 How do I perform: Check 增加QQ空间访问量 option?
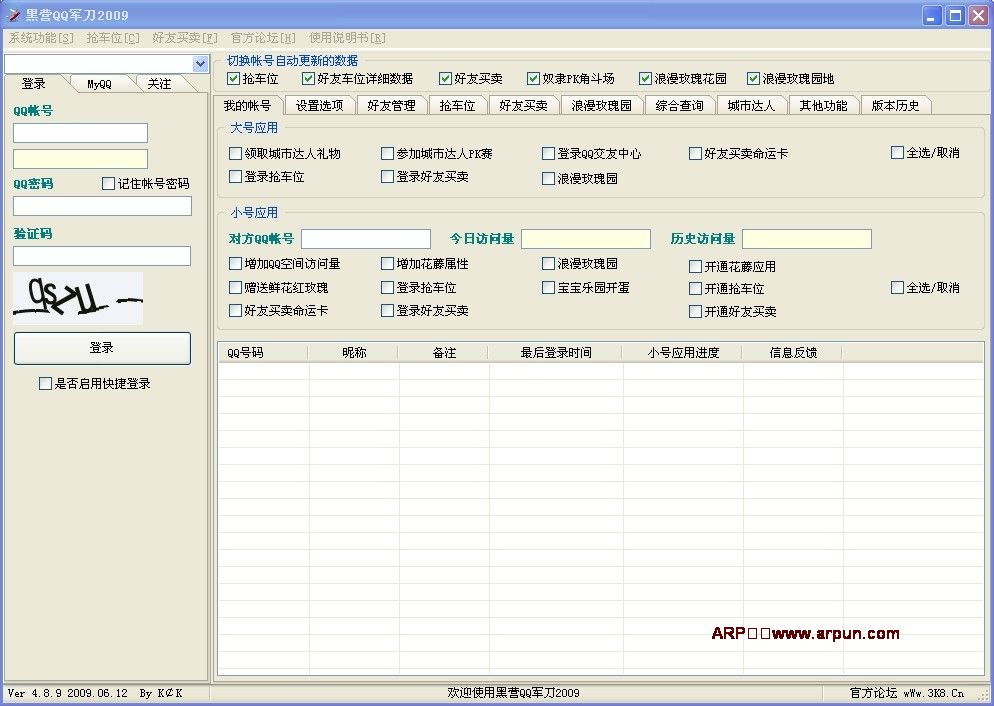coord(235,263)
